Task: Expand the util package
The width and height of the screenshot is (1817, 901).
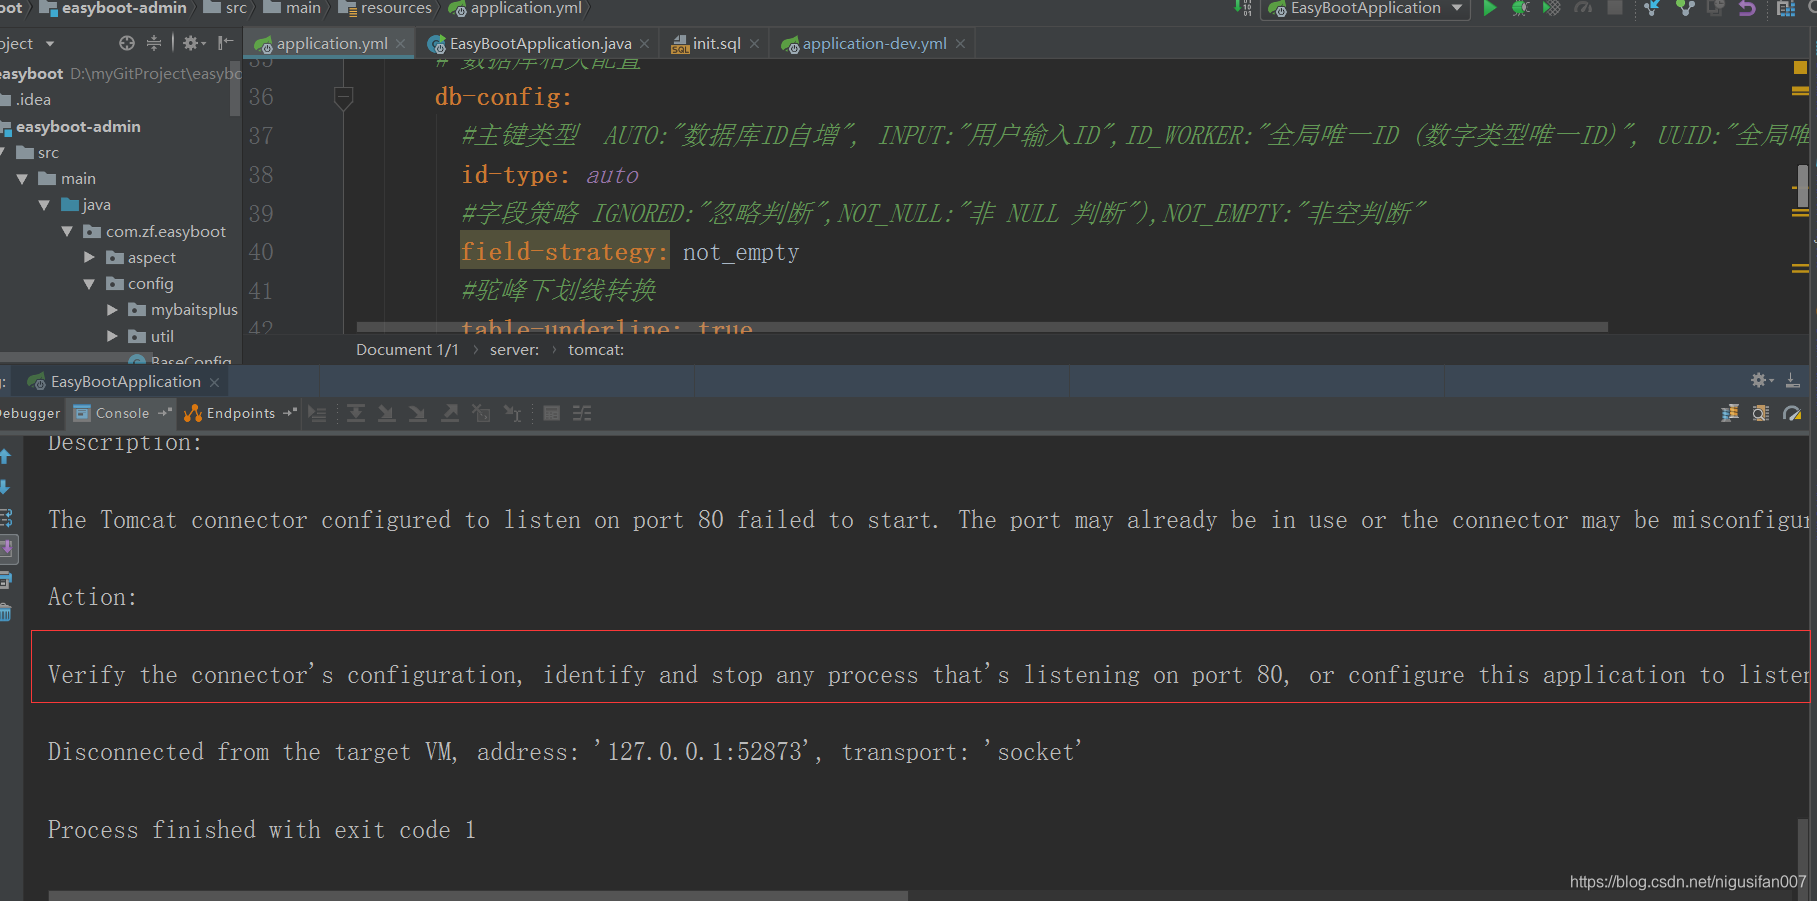Action: [x=112, y=337]
